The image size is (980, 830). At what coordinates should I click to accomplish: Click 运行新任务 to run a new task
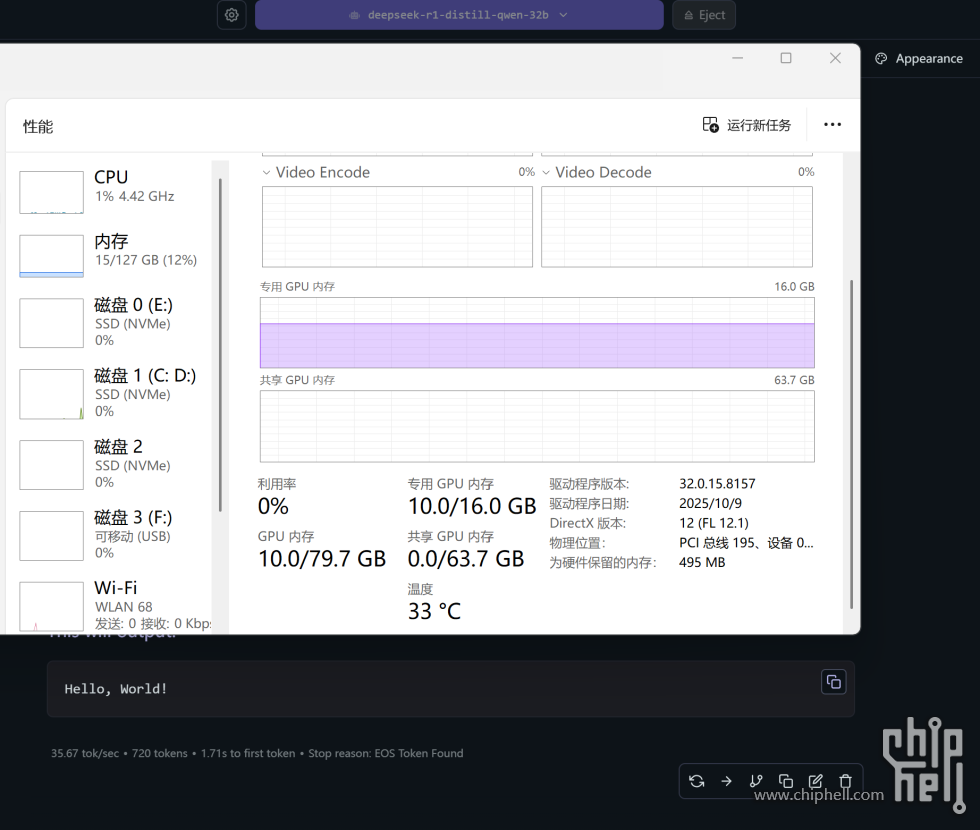tap(746, 124)
